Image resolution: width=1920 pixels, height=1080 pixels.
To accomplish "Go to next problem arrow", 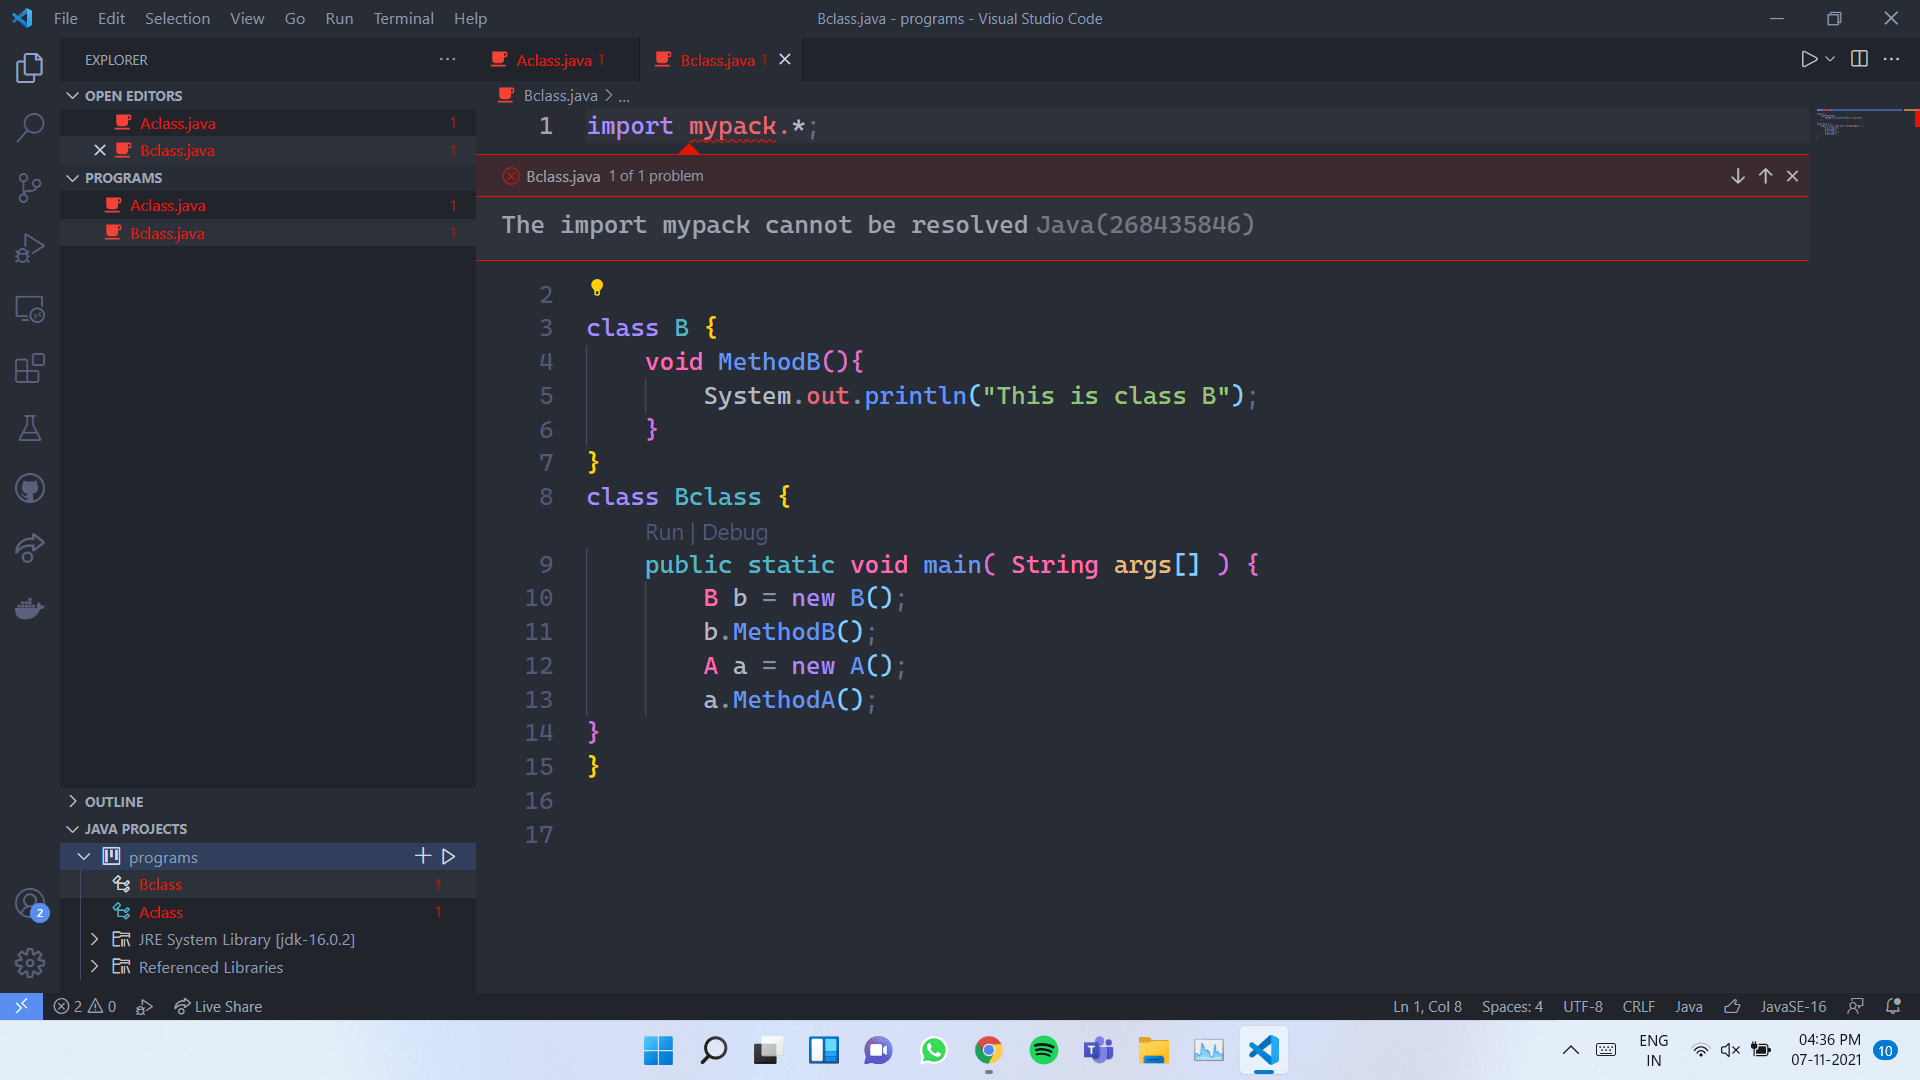I will tap(1738, 176).
